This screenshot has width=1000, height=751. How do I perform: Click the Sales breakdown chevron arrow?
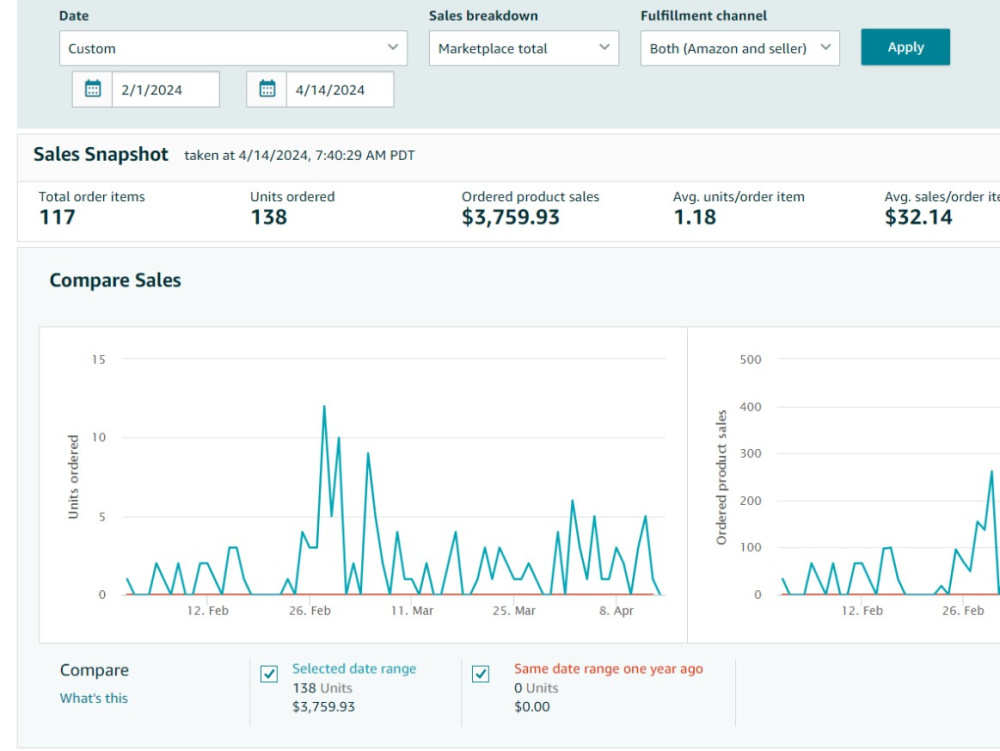click(x=604, y=47)
